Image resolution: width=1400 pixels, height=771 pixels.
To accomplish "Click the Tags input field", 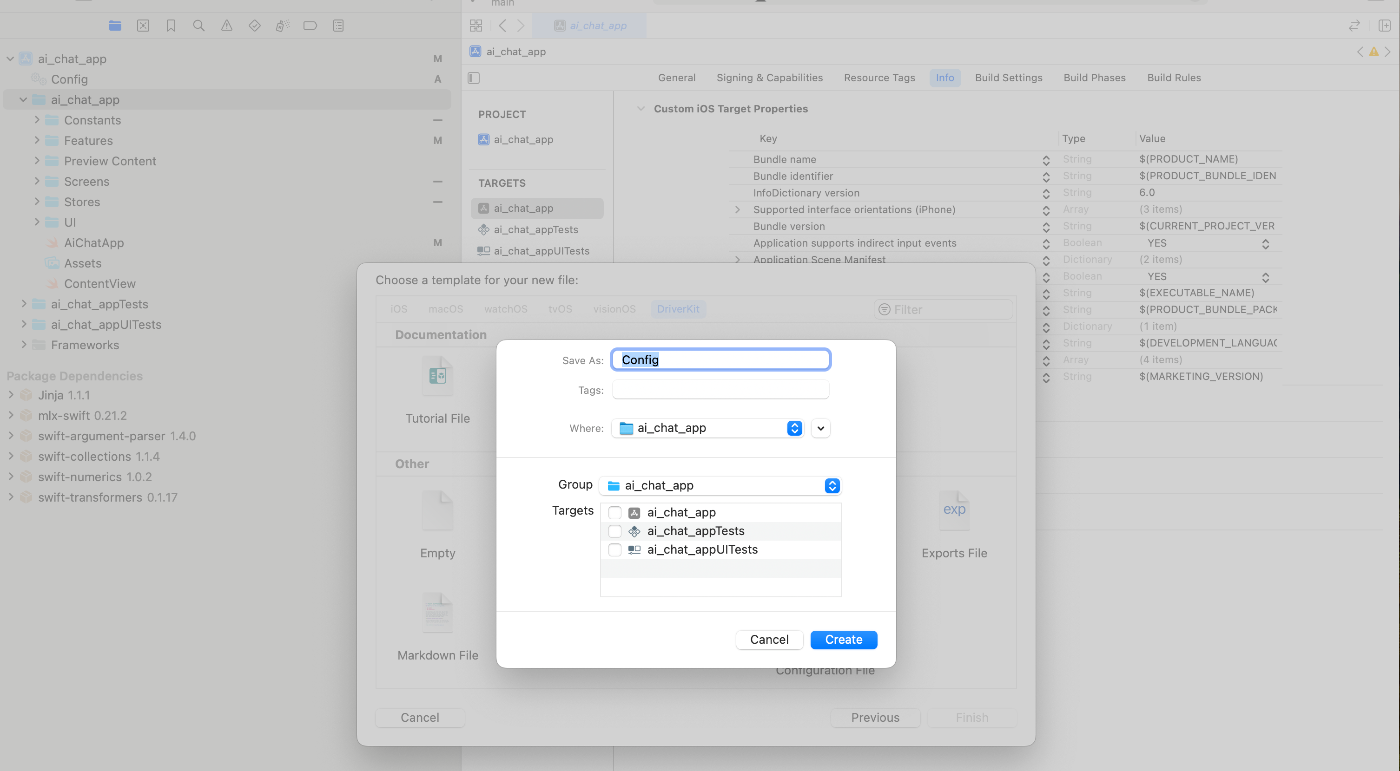I will coord(721,390).
